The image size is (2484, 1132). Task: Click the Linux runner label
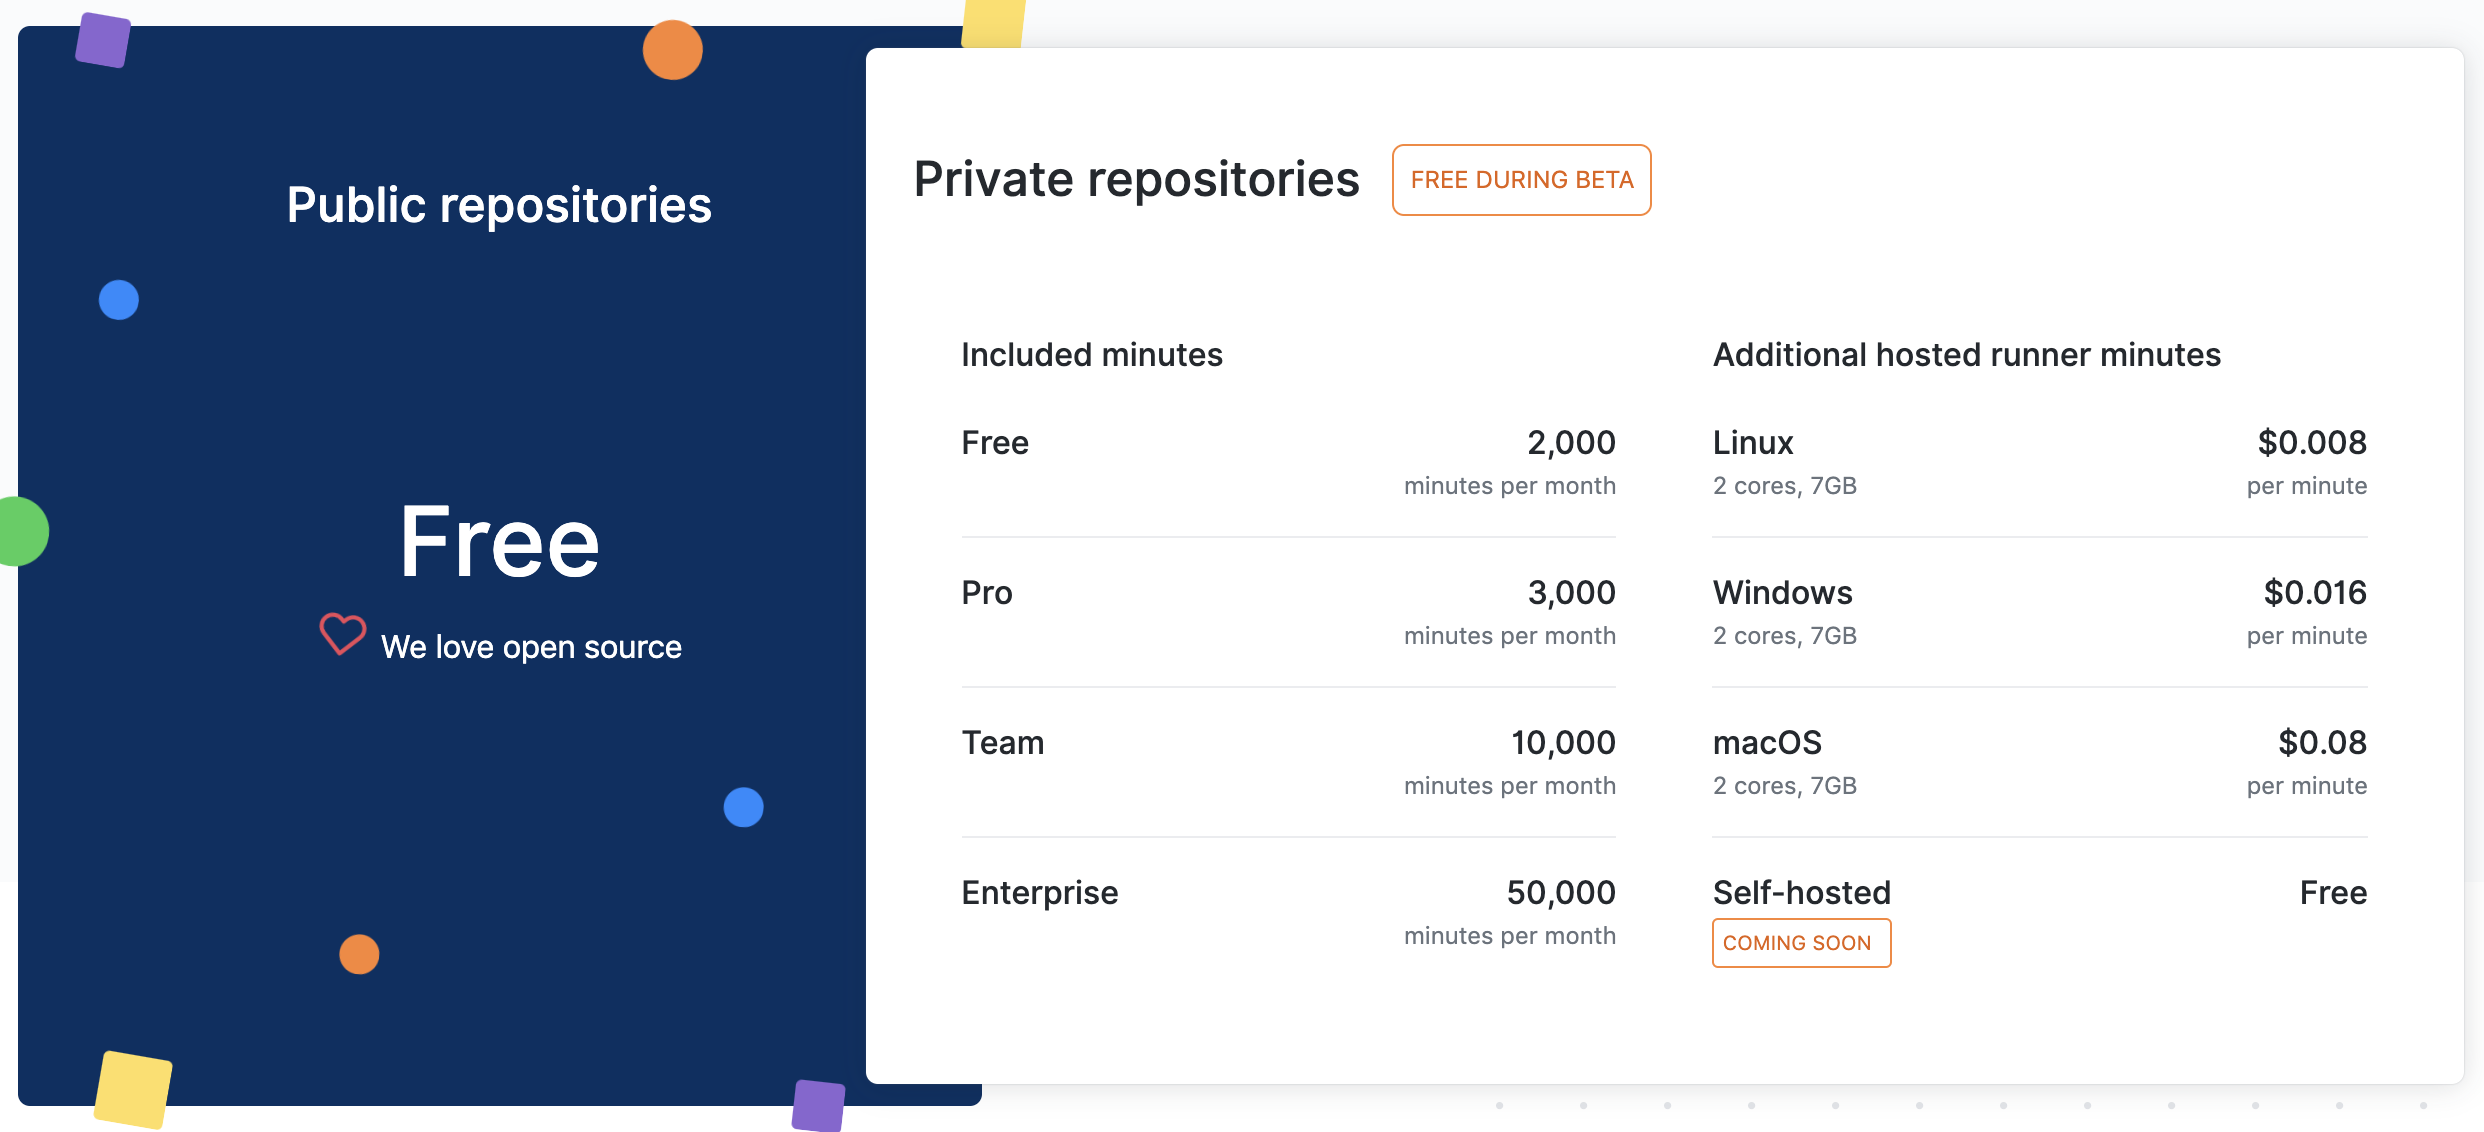pos(1752,442)
